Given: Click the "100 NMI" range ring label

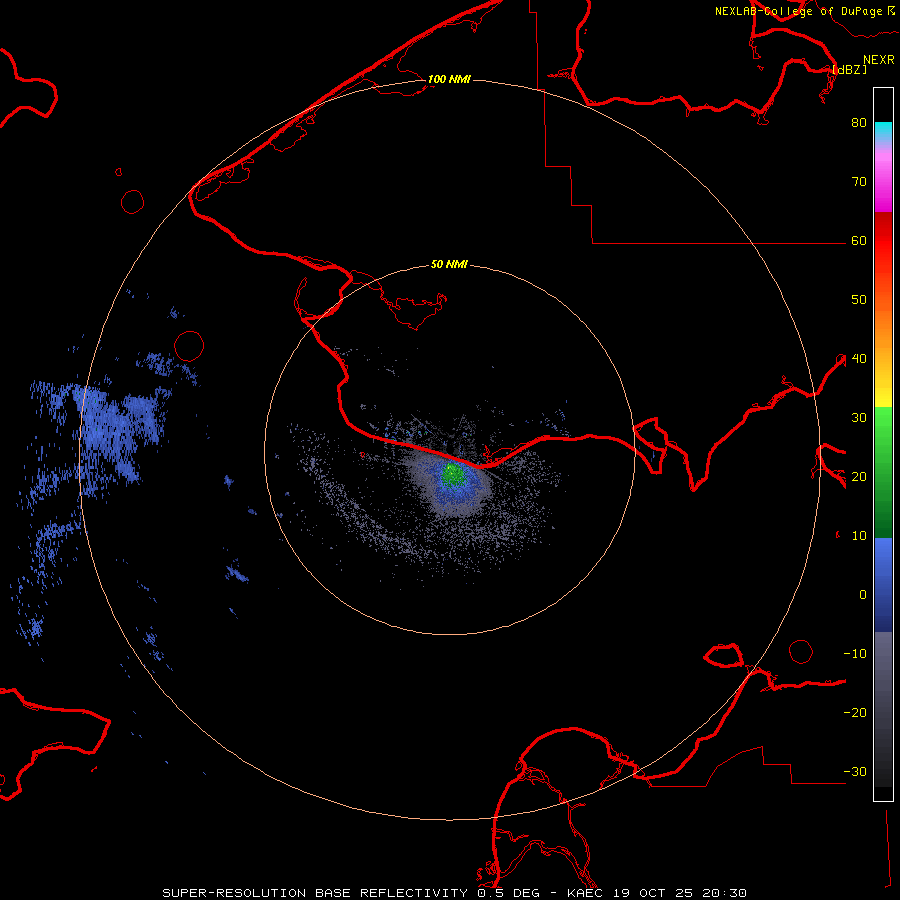Looking at the screenshot, I should 449,79.
